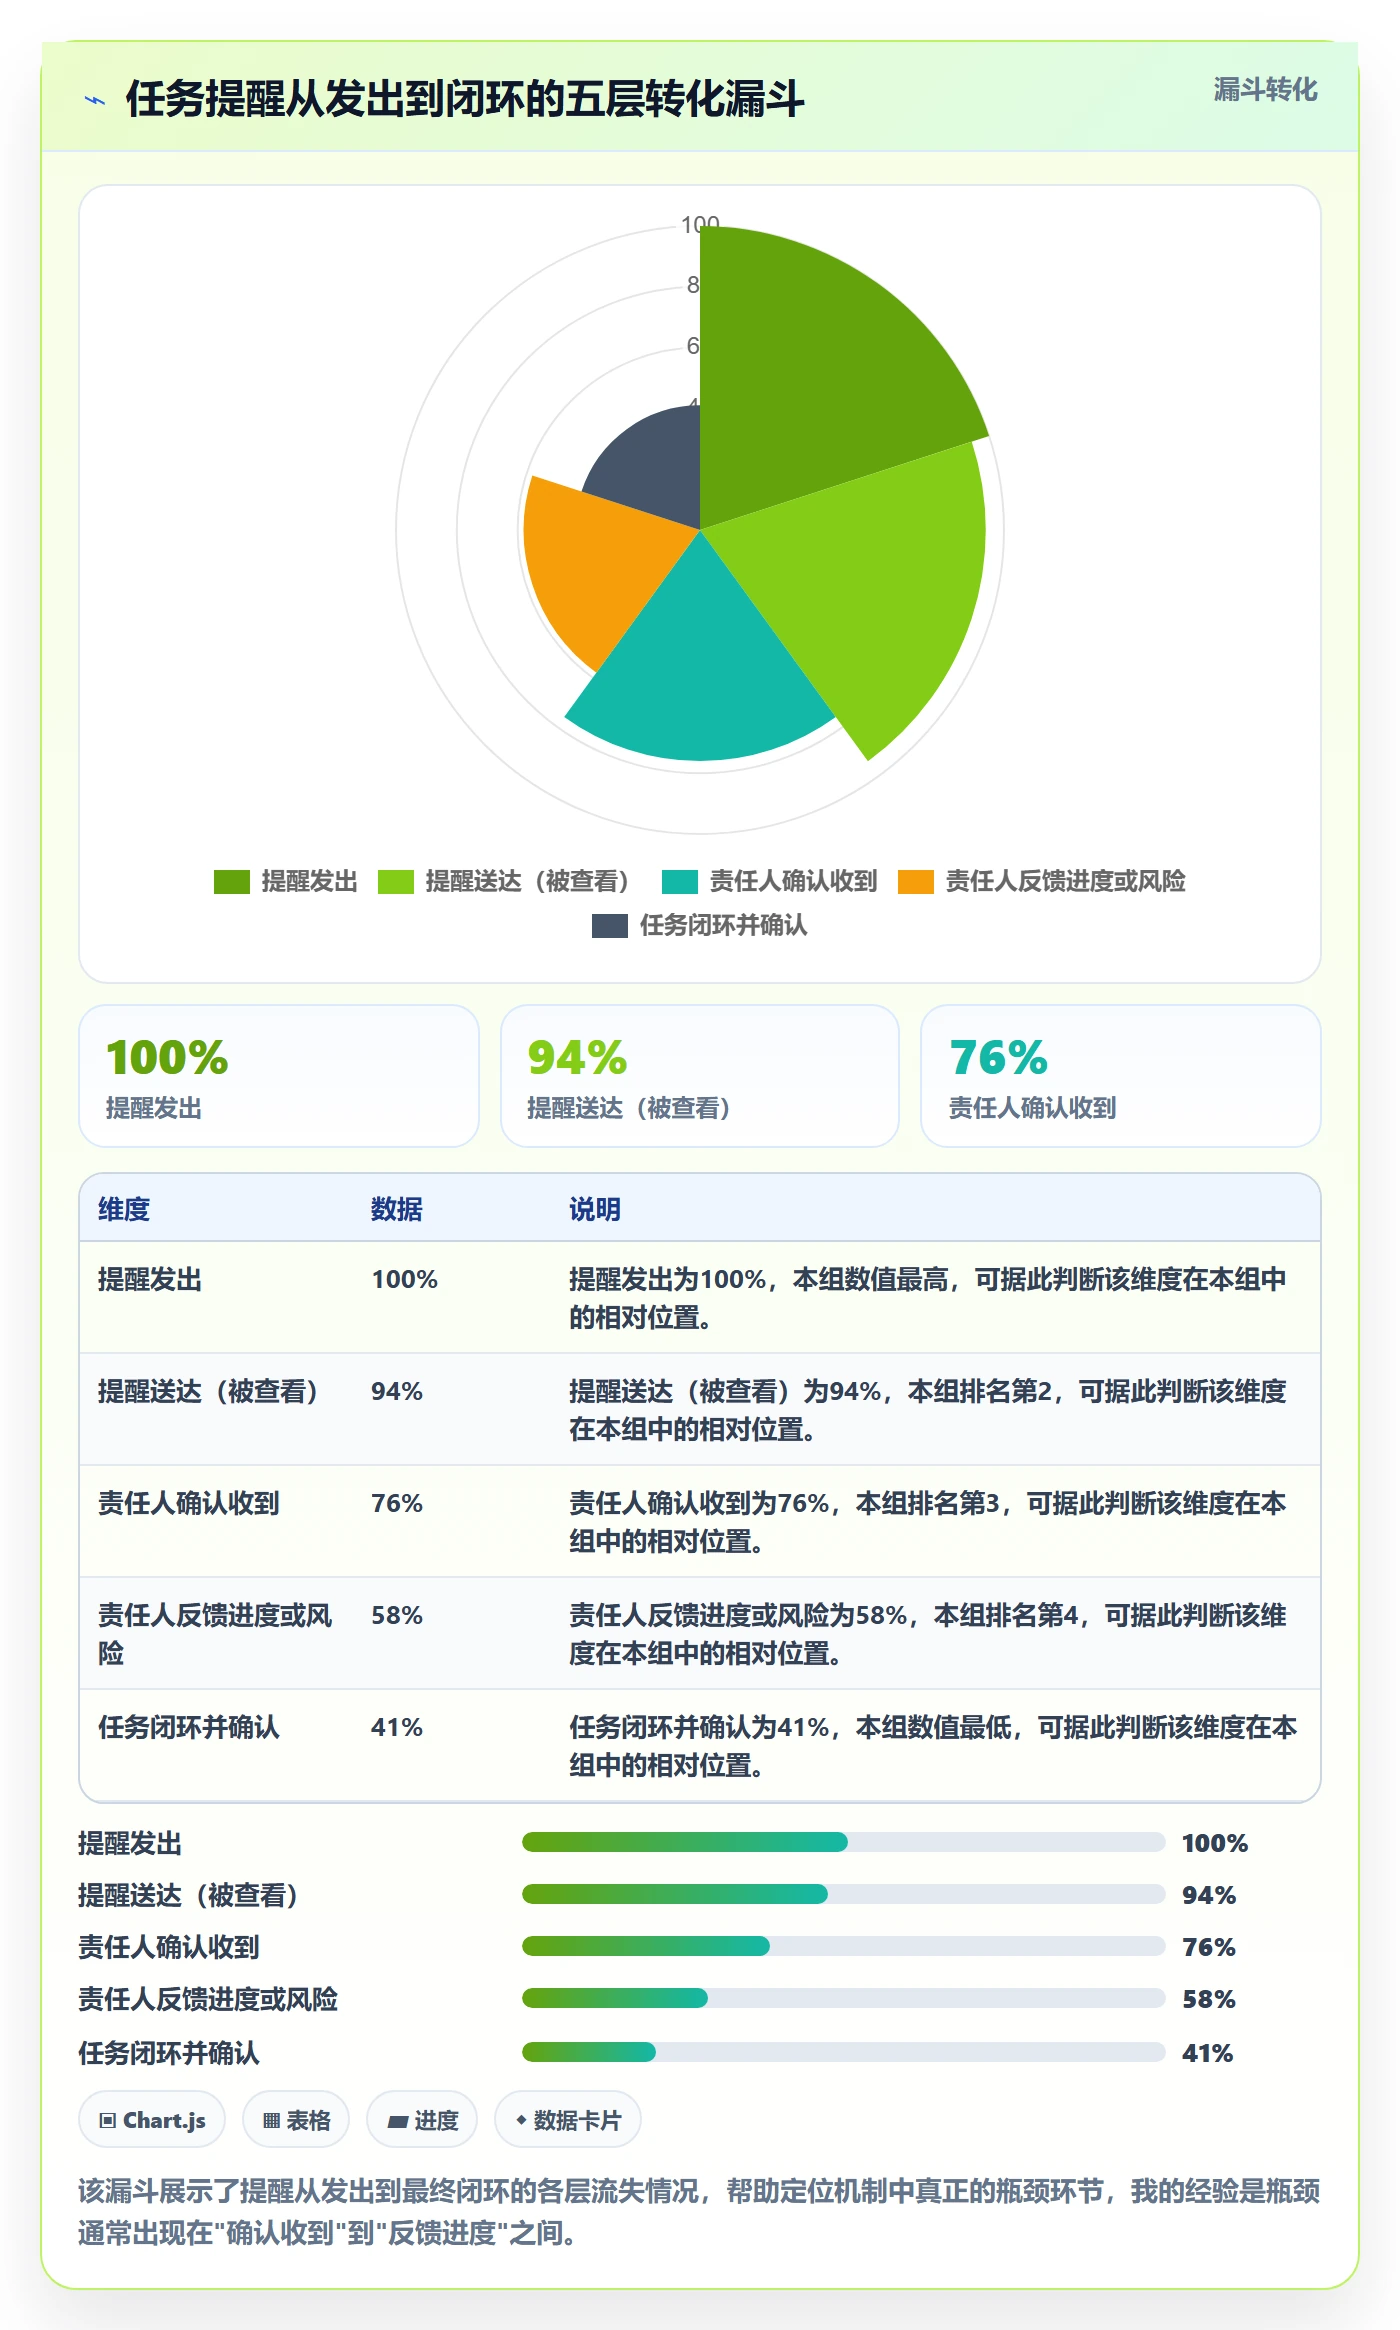
Task: Select the Chart.js tag chip
Action: tap(152, 2120)
